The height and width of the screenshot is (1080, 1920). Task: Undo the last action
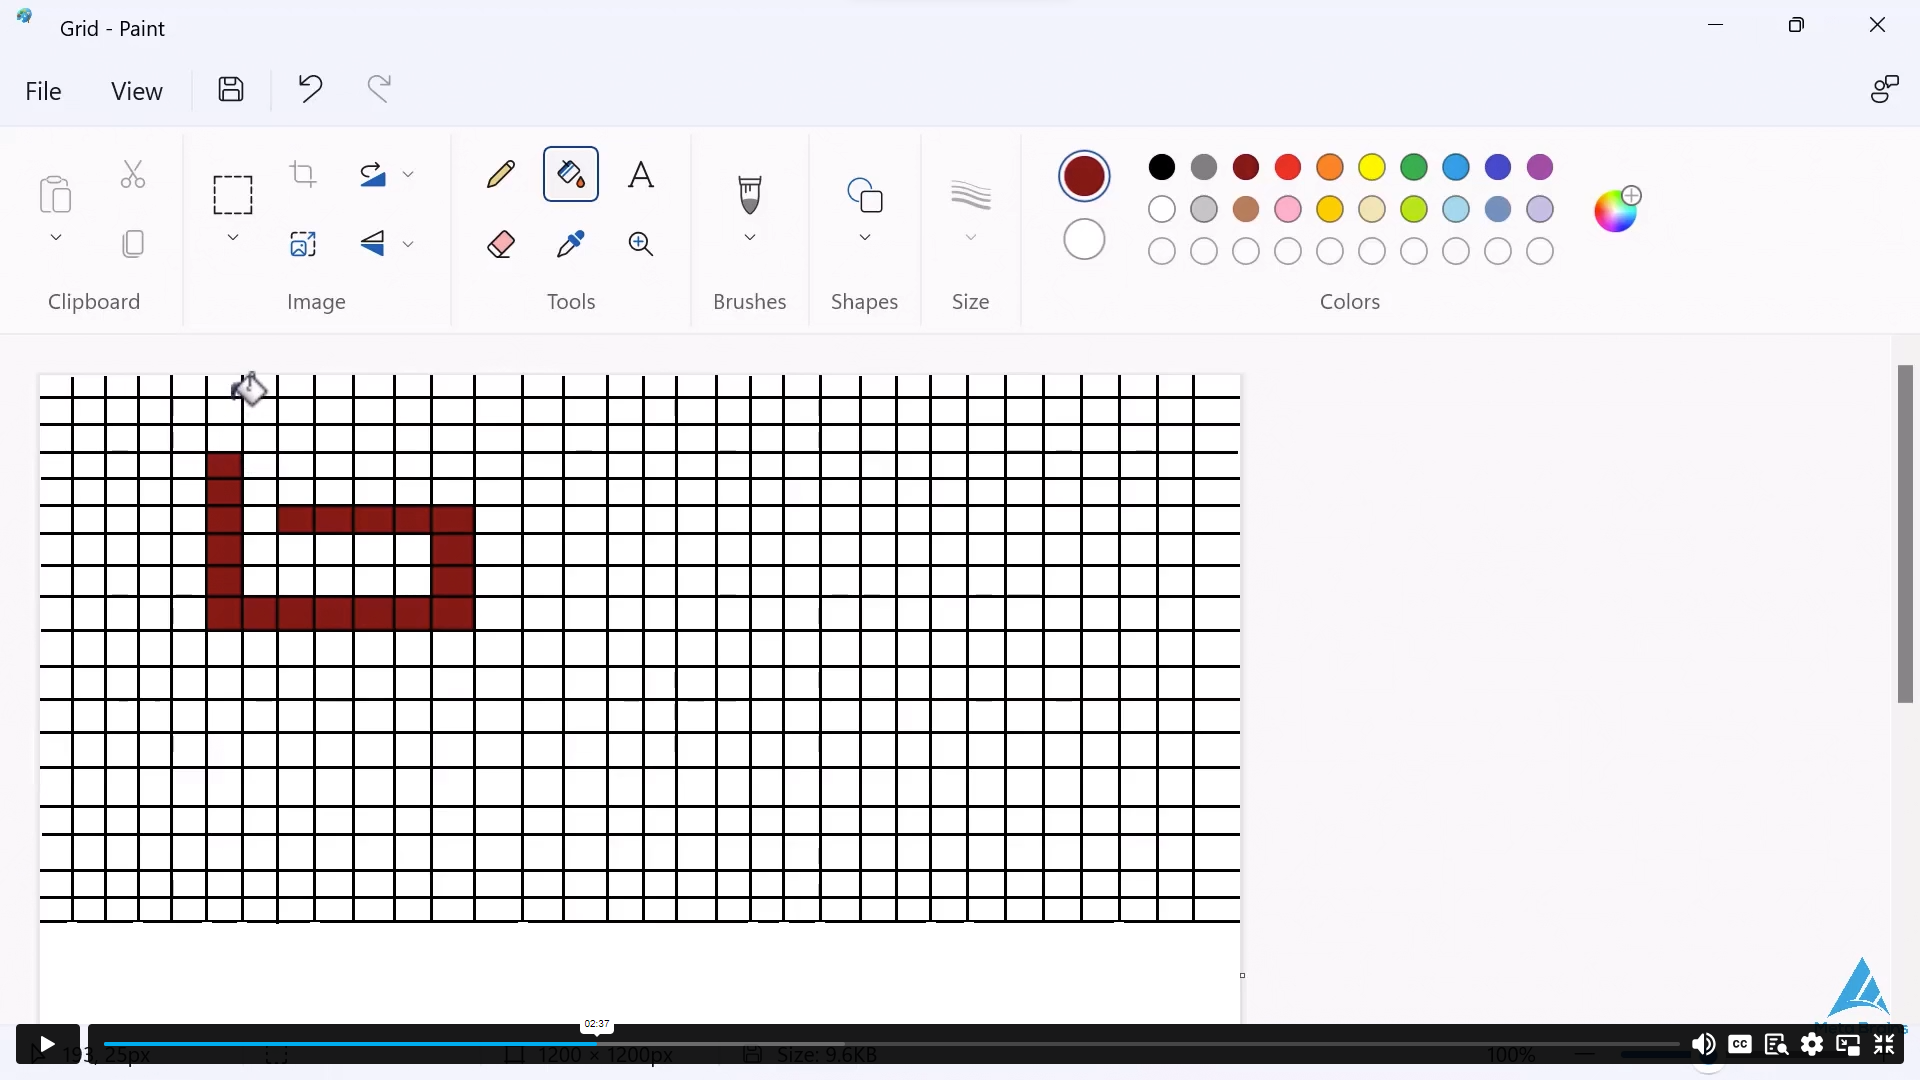click(x=309, y=89)
